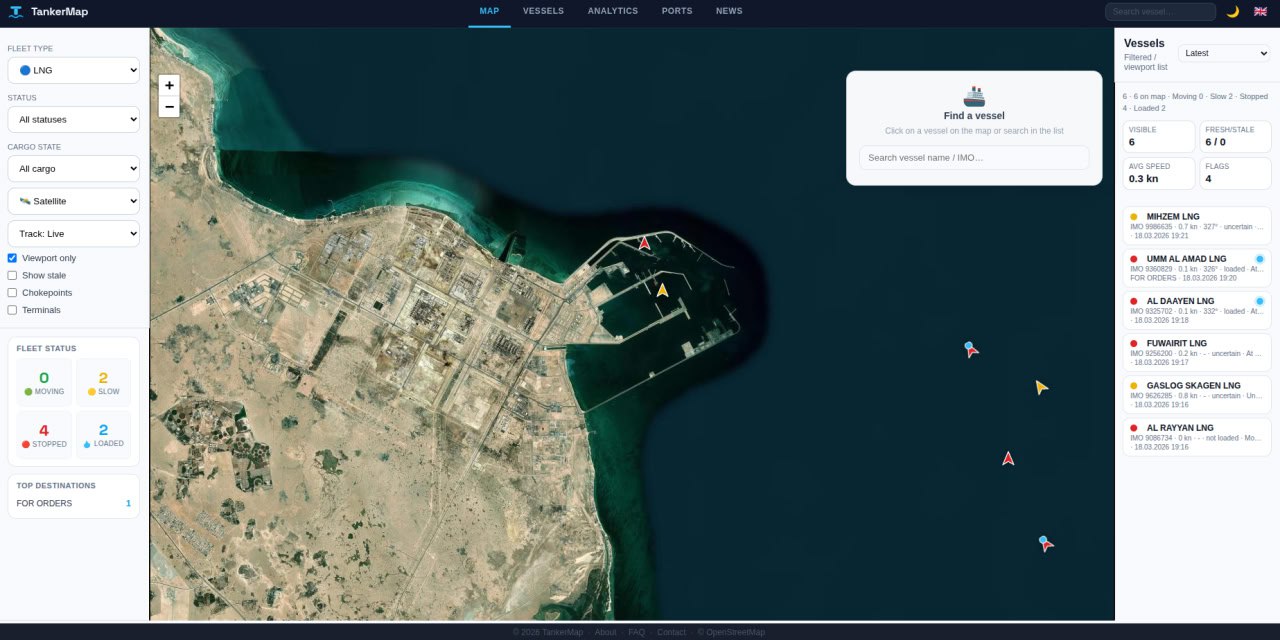The height and width of the screenshot is (640, 1280).
Task: Expand the Latest sort dropdown
Action: click(x=1223, y=53)
